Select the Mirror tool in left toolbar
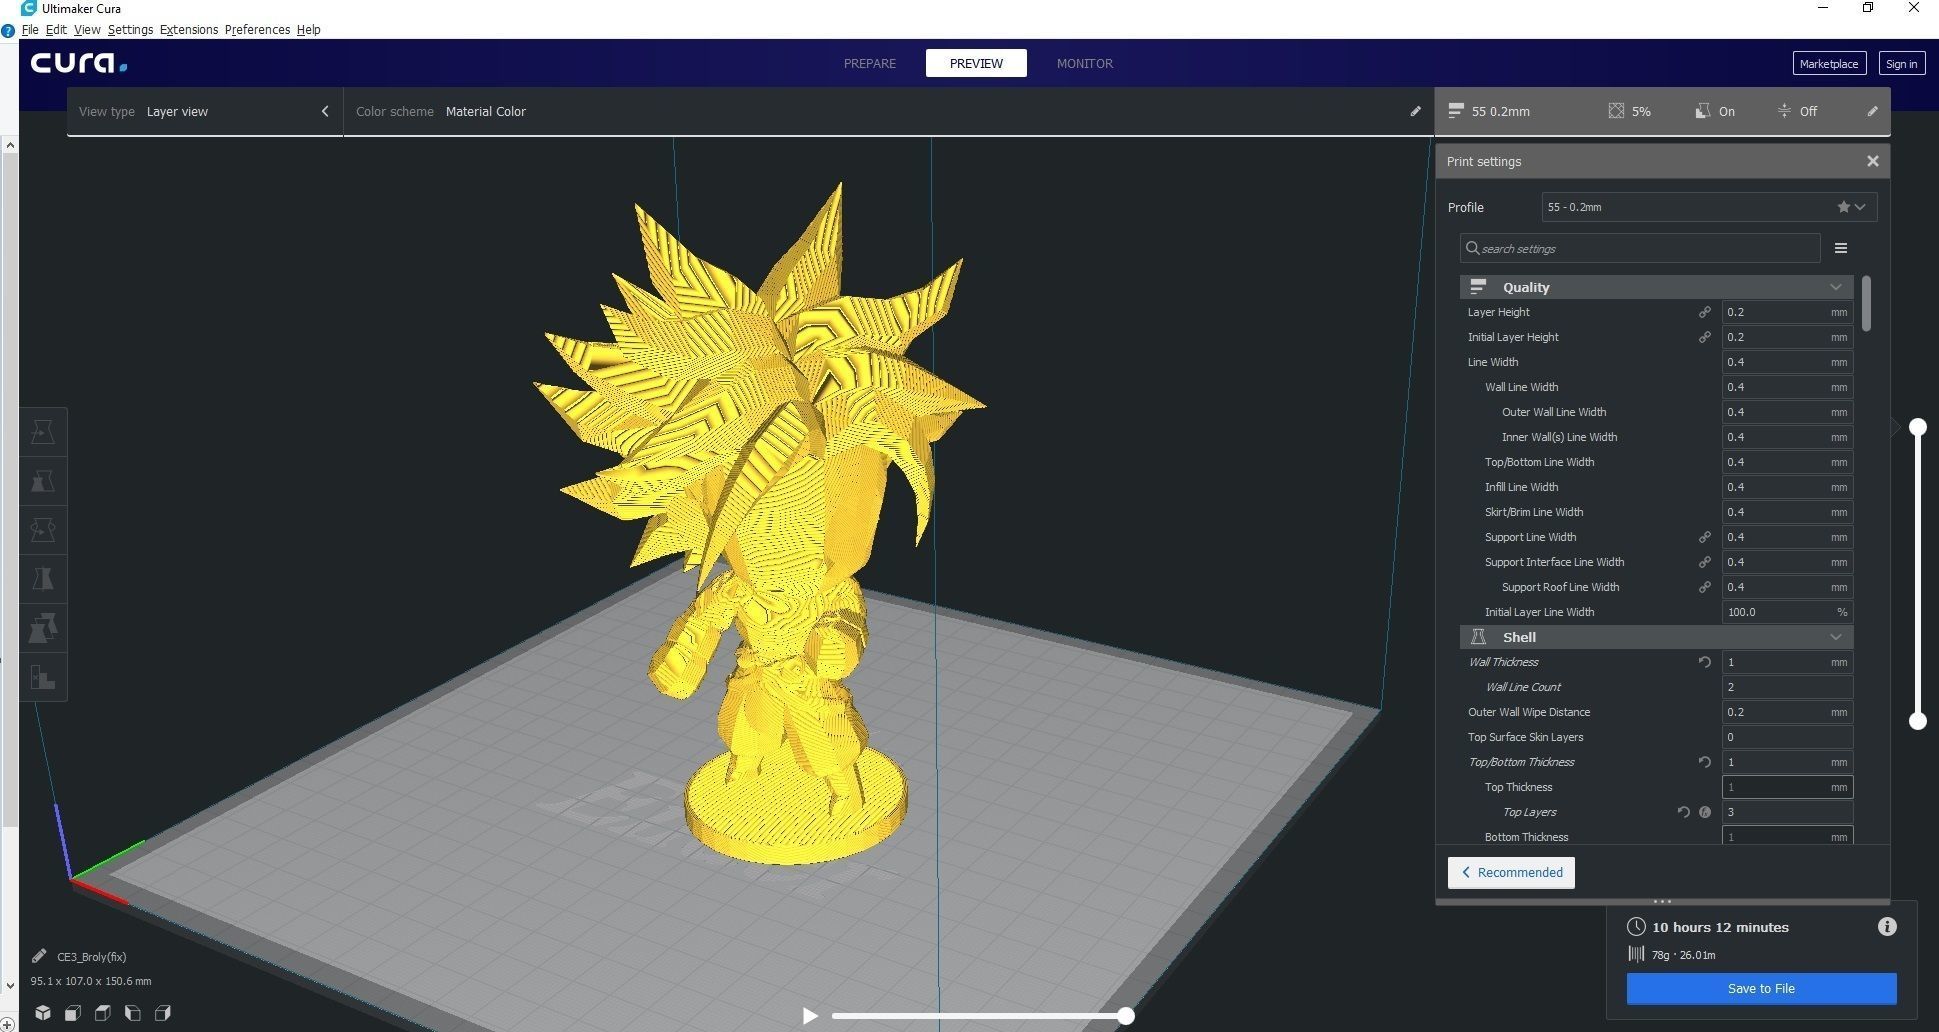Screen dimensions: 1939x1032 pyautogui.click(x=43, y=579)
